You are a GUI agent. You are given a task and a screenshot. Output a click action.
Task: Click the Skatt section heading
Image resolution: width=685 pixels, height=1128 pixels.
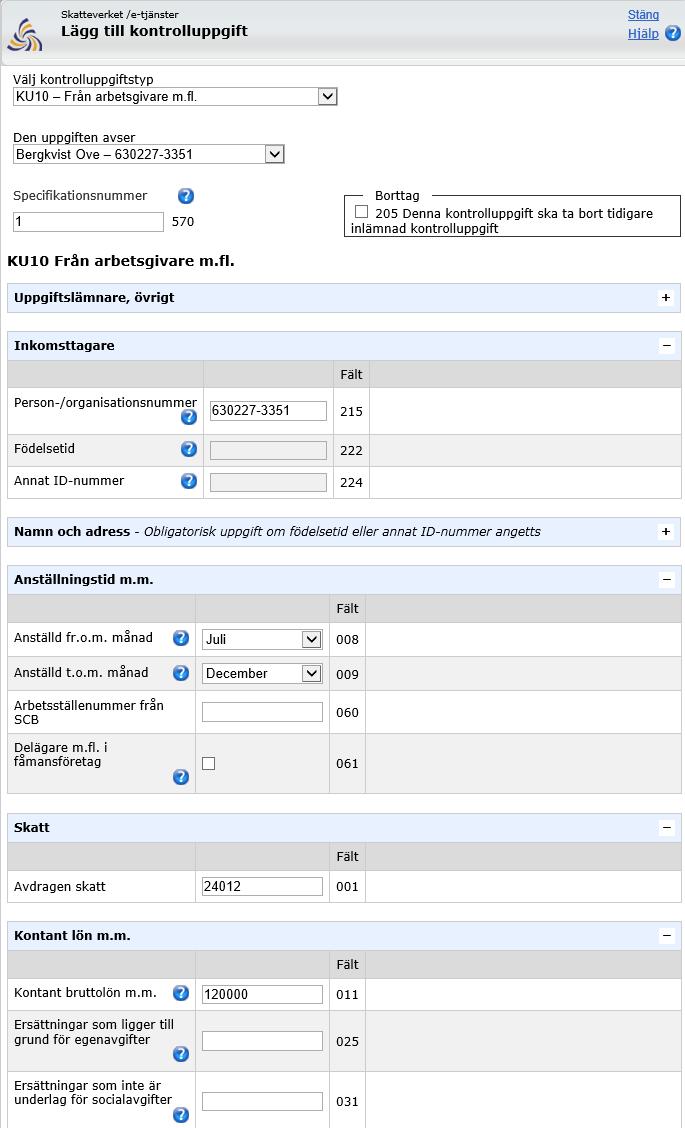coord(32,827)
